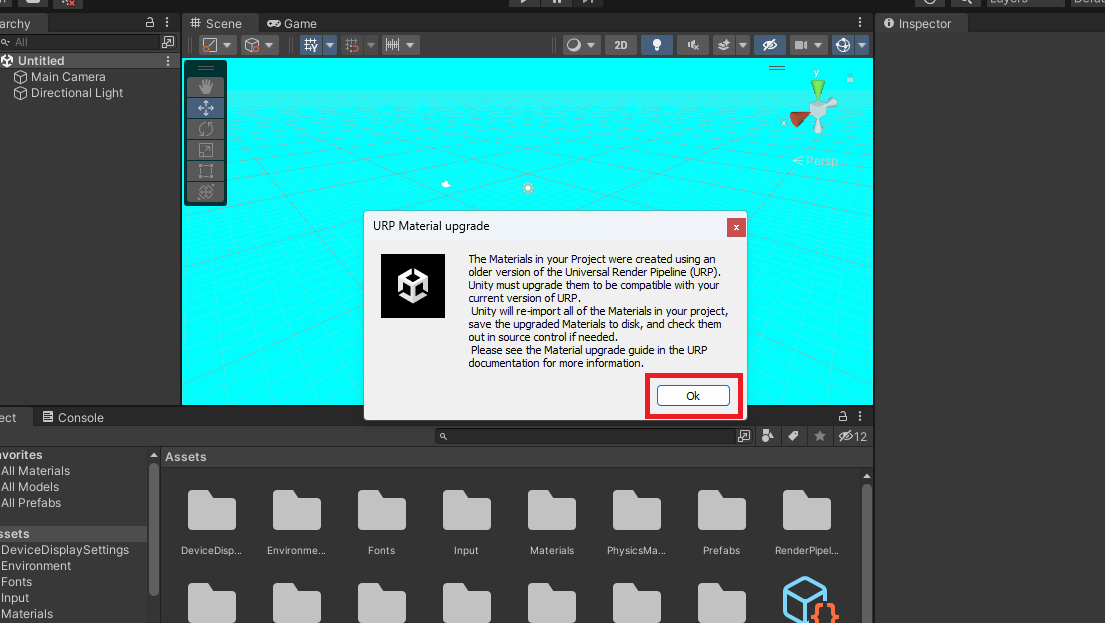Click the scene camera settings icon
This screenshot has height=623, width=1105.
coord(801,45)
